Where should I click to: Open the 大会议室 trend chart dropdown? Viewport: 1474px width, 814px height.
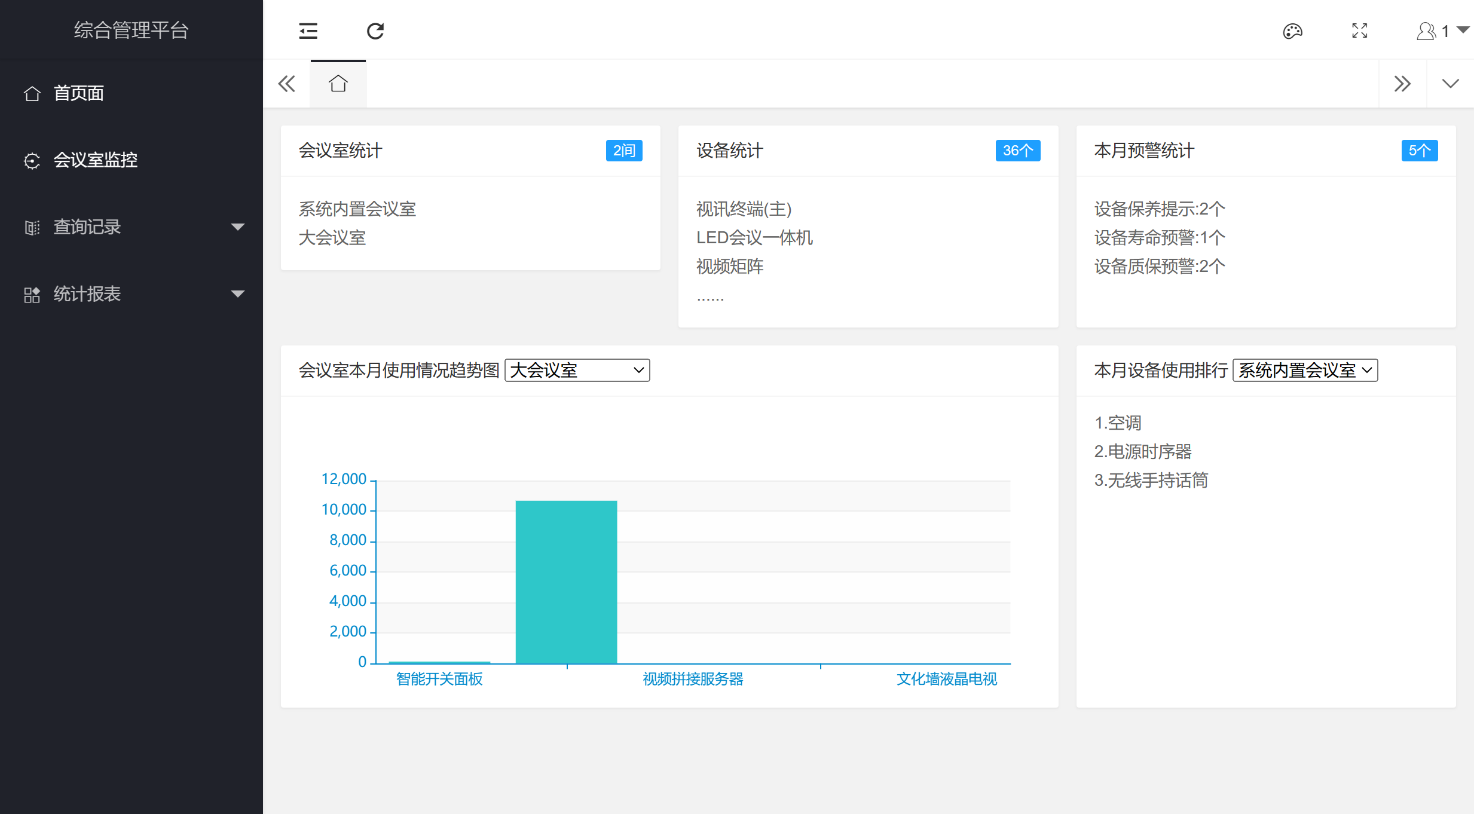click(577, 371)
